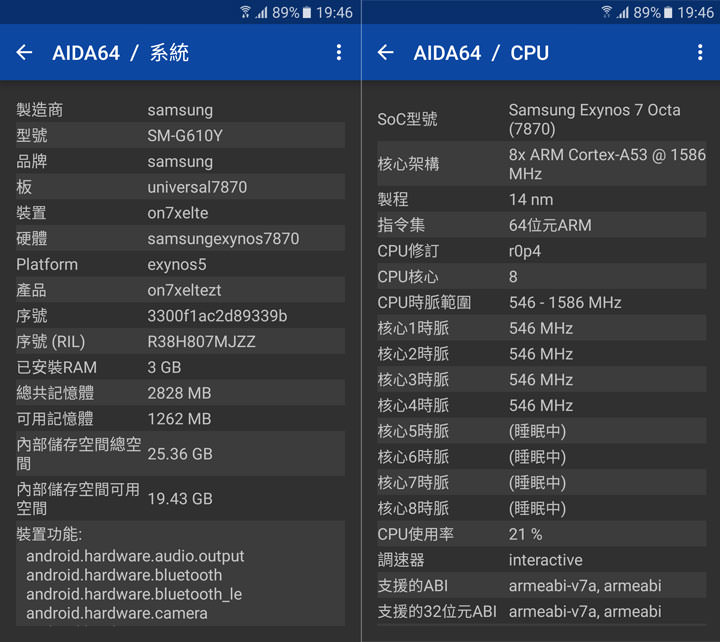Tap the Wi-Fi icon above the CPU screen
Screen dimensions: 720x642
pos(606,12)
